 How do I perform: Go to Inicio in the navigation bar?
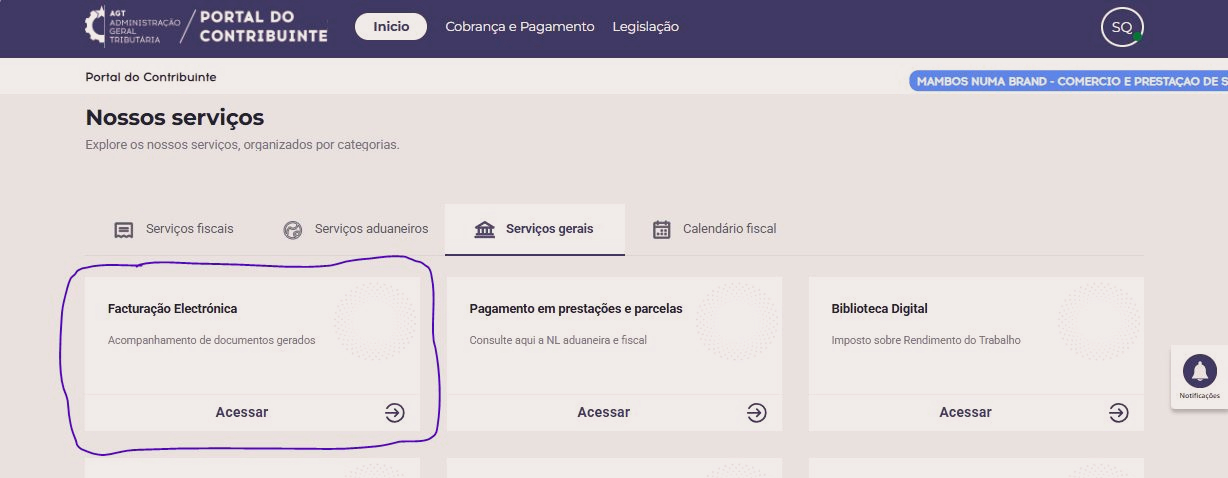point(391,27)
